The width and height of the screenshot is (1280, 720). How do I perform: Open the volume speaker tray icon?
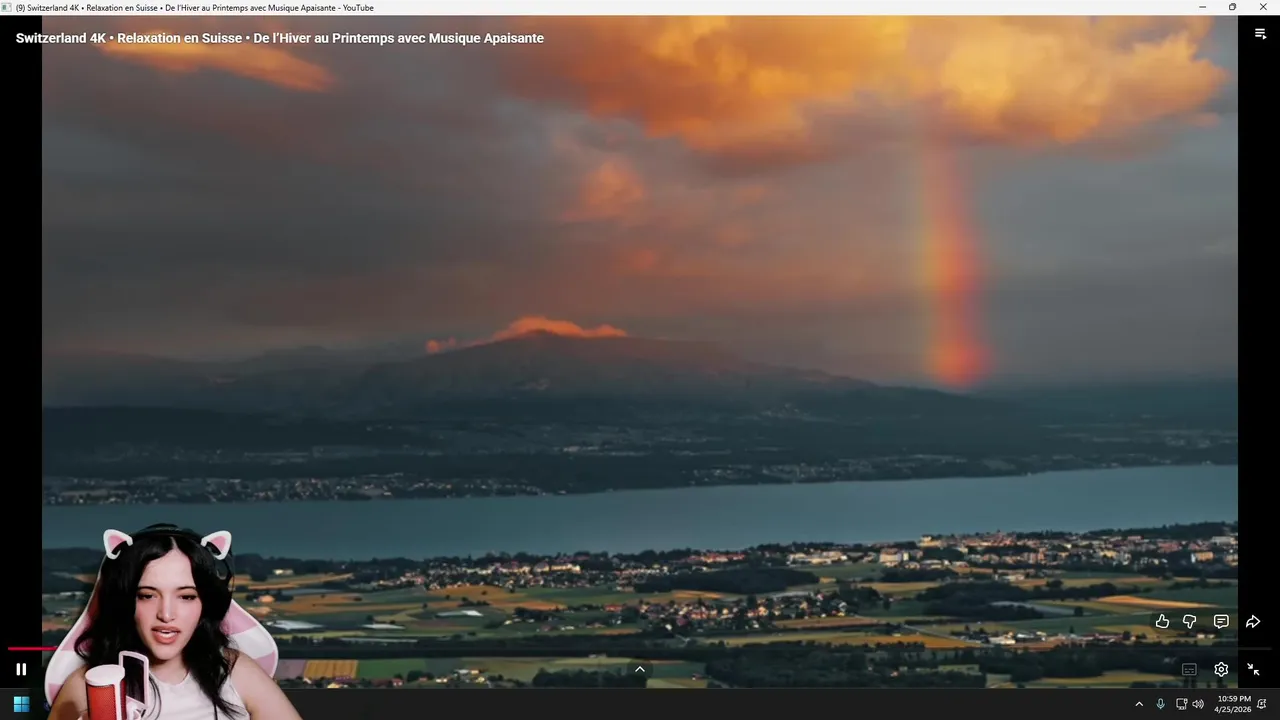point(1198,704)
